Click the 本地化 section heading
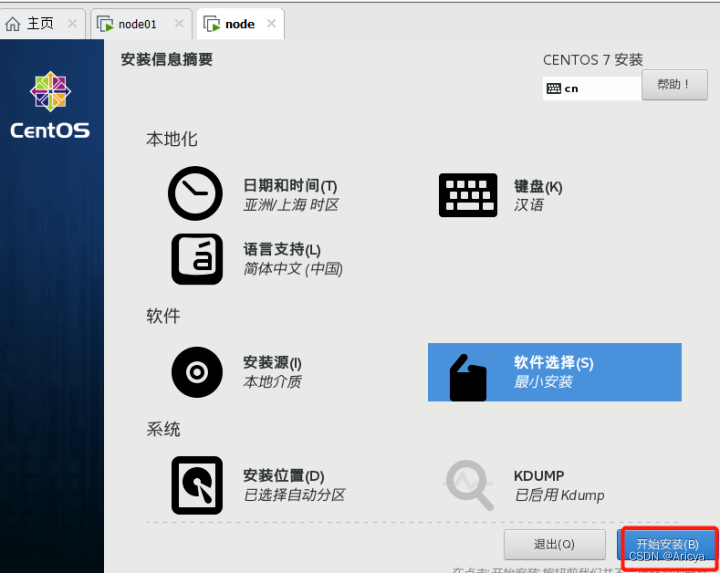 point(172,139)
